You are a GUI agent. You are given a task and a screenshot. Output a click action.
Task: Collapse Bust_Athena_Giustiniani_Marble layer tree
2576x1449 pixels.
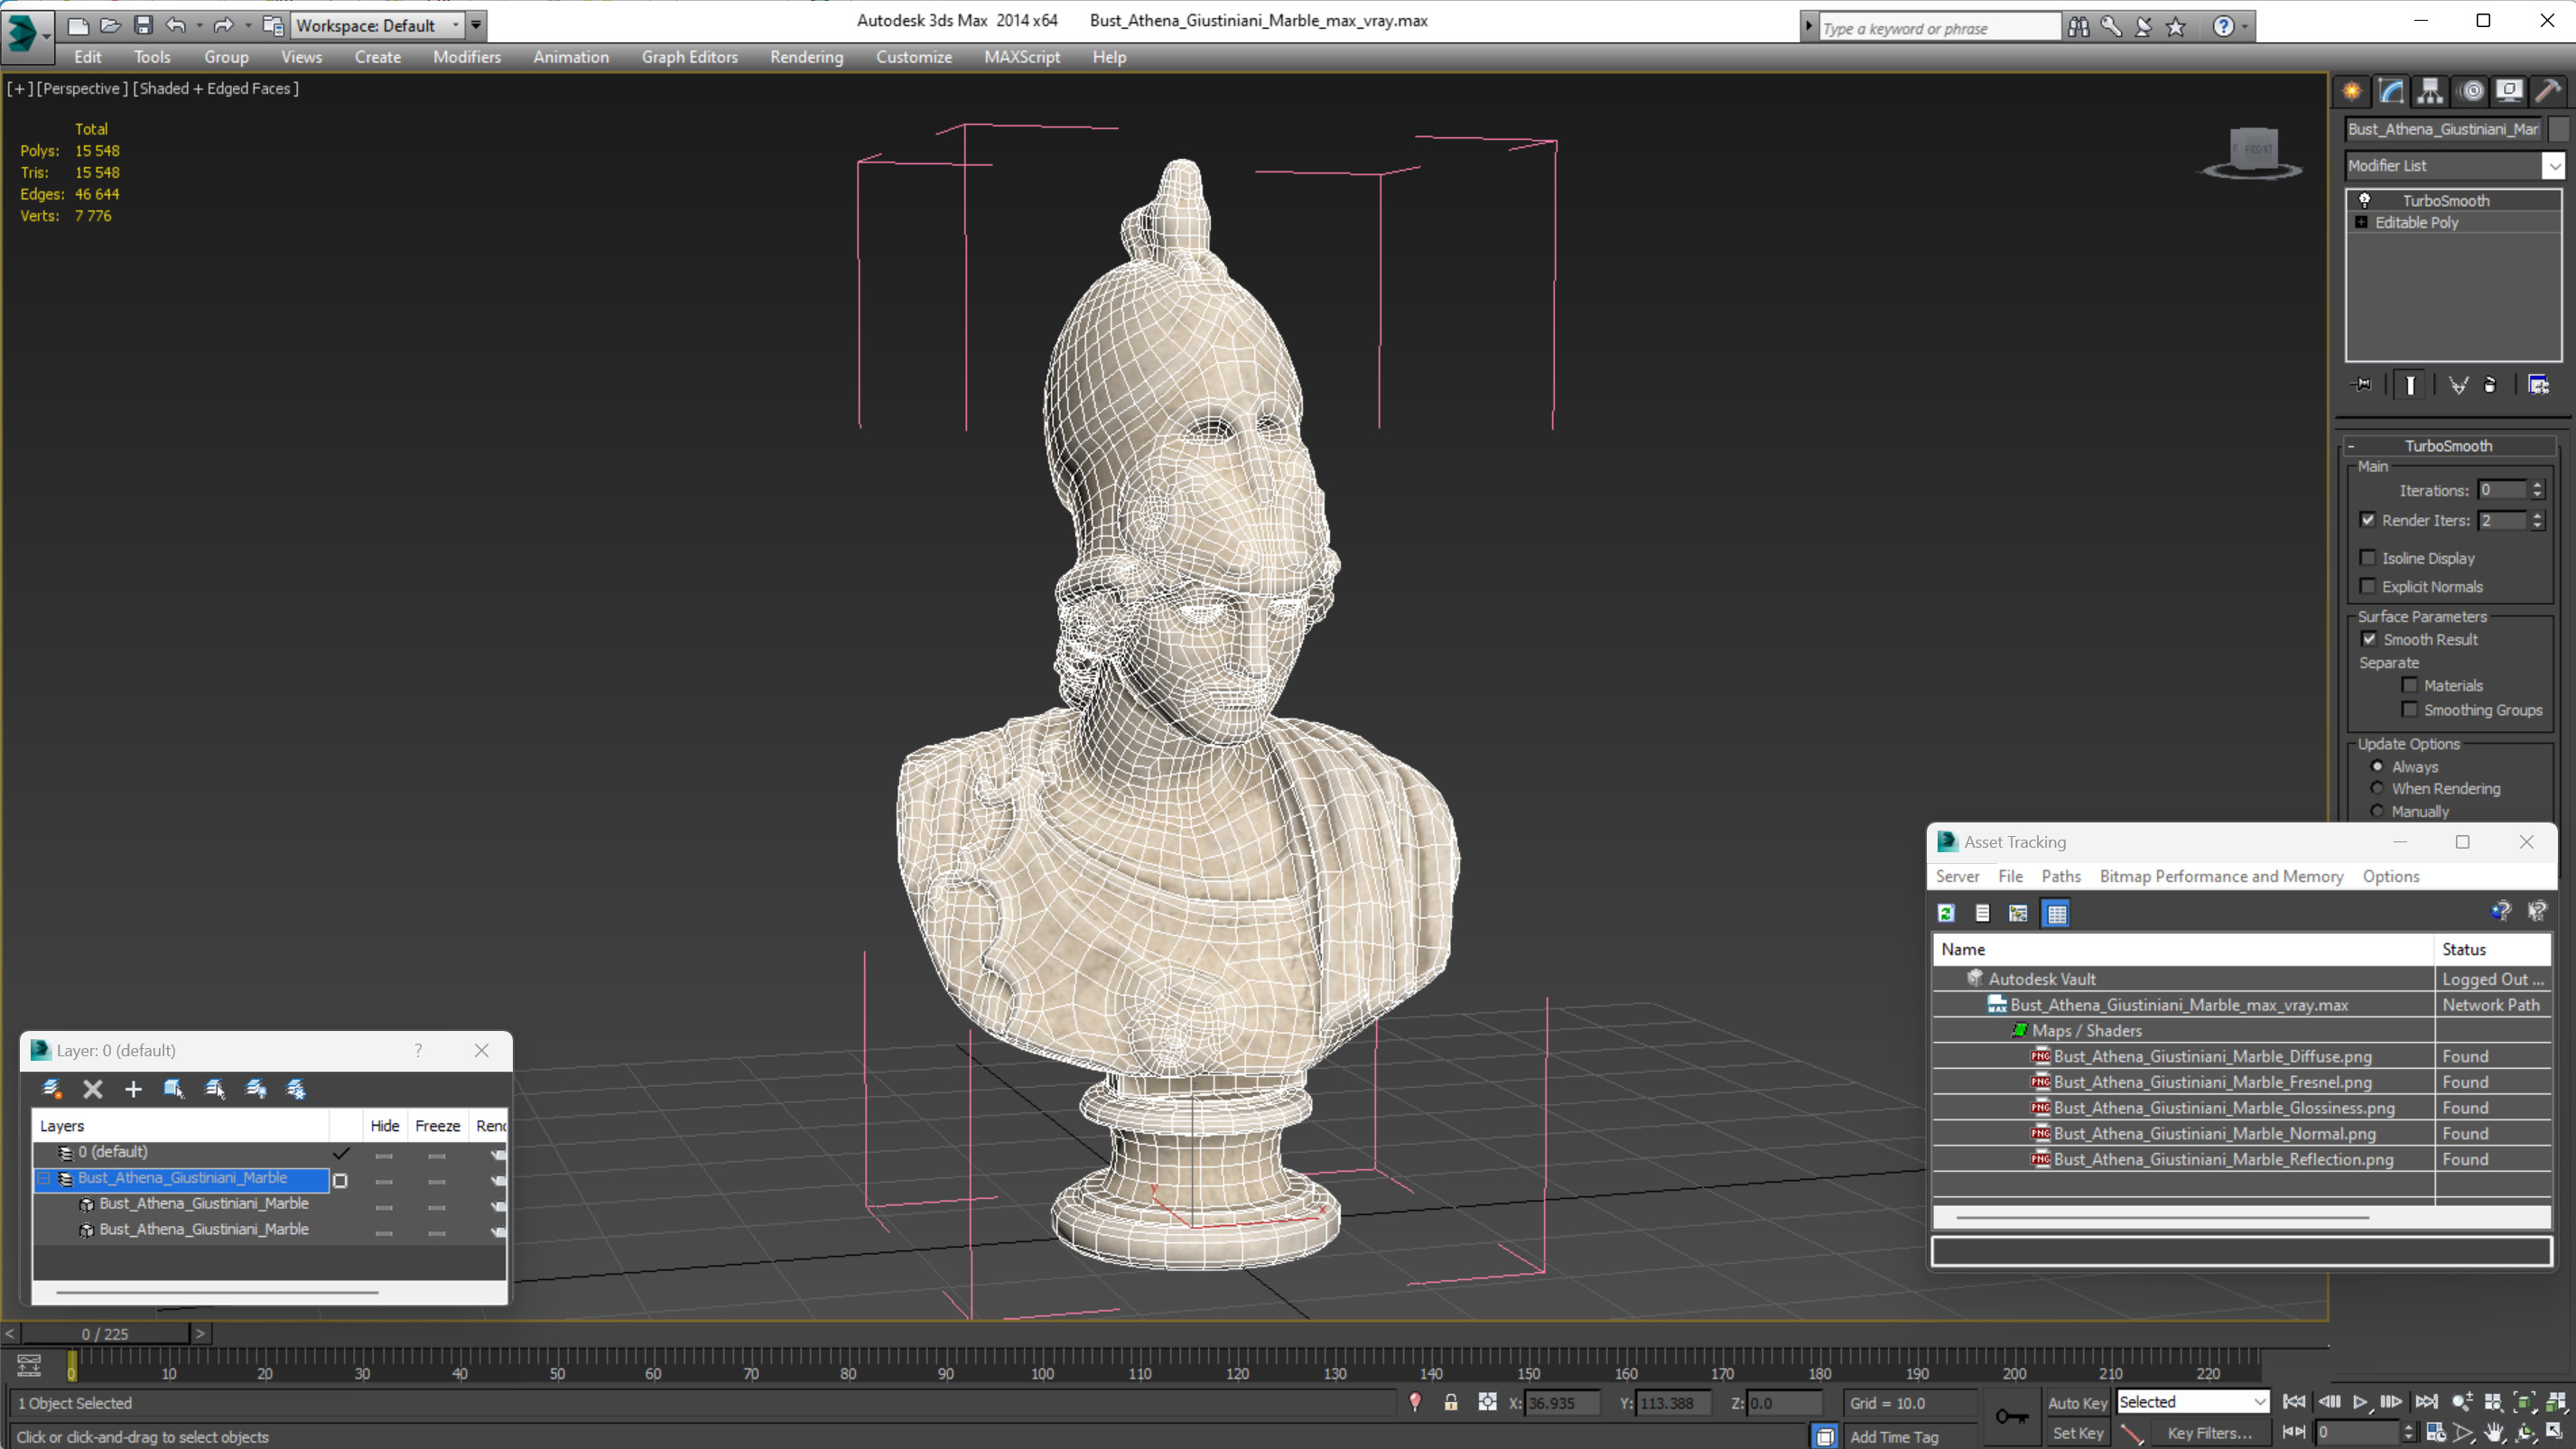[x=44, y=1179]
